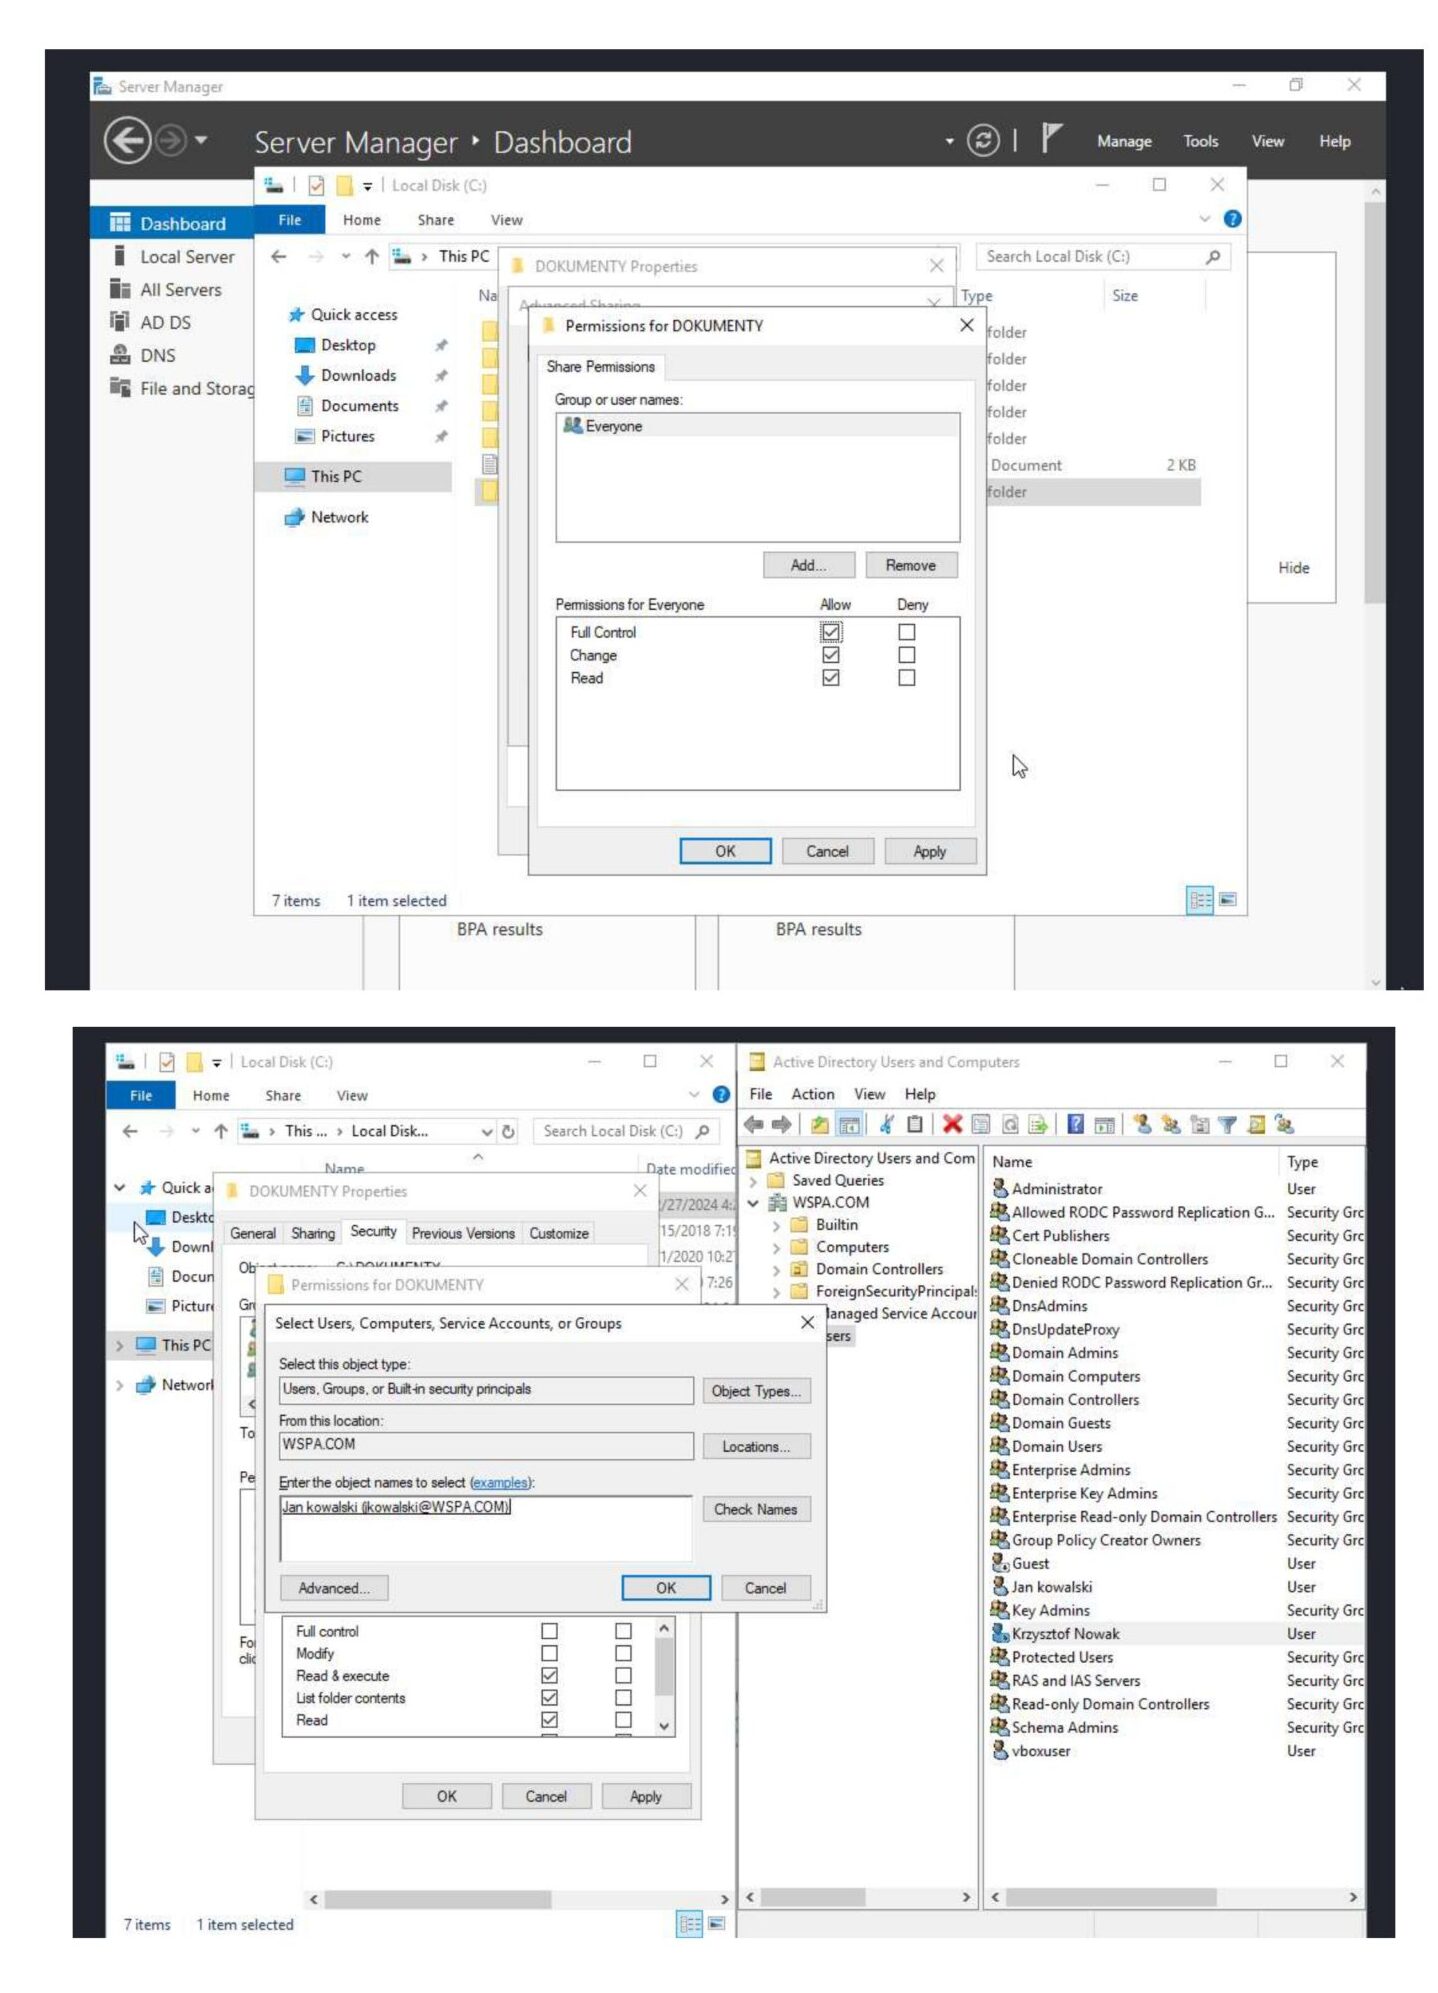Toggle Allow for List folder contents permission
Image resolution: width=1438 pixels, height=1993 pixels.
[x=549, y=1697]
